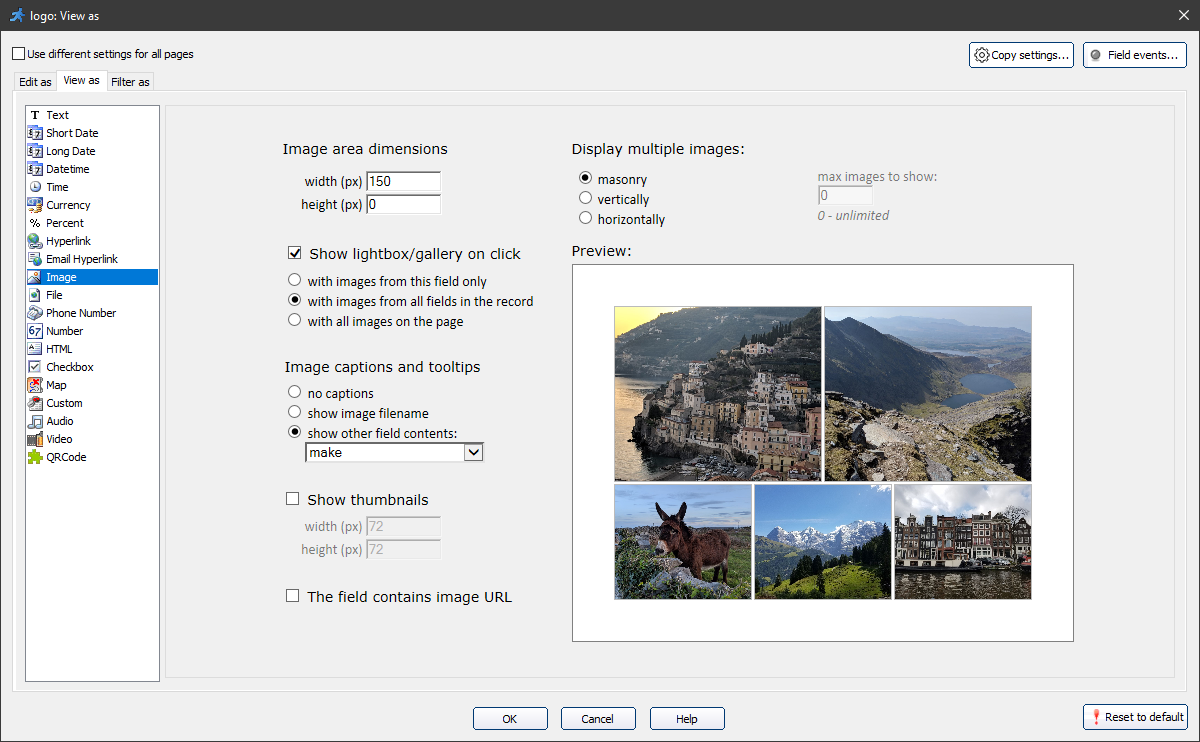Viewport: 1200px width, 742px height.
Task: Click the Copy settings button
Action: (1022, 55)
